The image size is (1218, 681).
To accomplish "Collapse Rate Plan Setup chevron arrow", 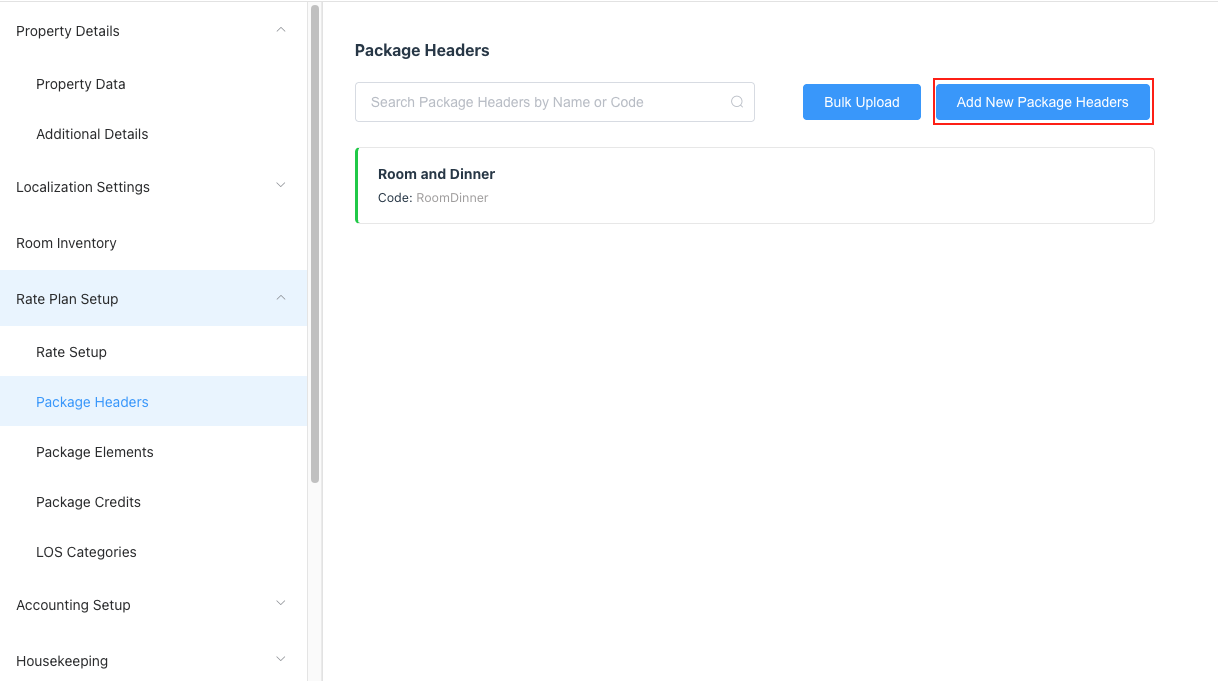I will [281, 298].
